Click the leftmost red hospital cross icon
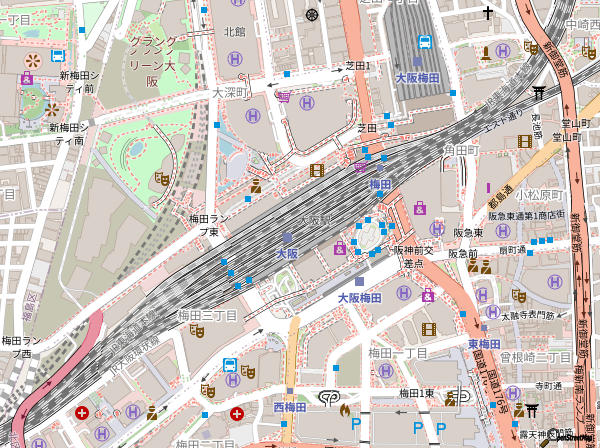The height and width of the screenshot is (448, 600). point(84,412)
